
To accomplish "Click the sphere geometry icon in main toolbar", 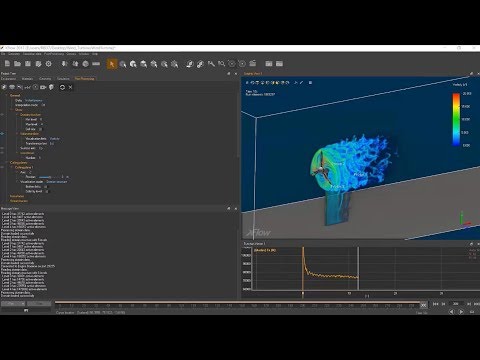I will [x=86, y=64].
